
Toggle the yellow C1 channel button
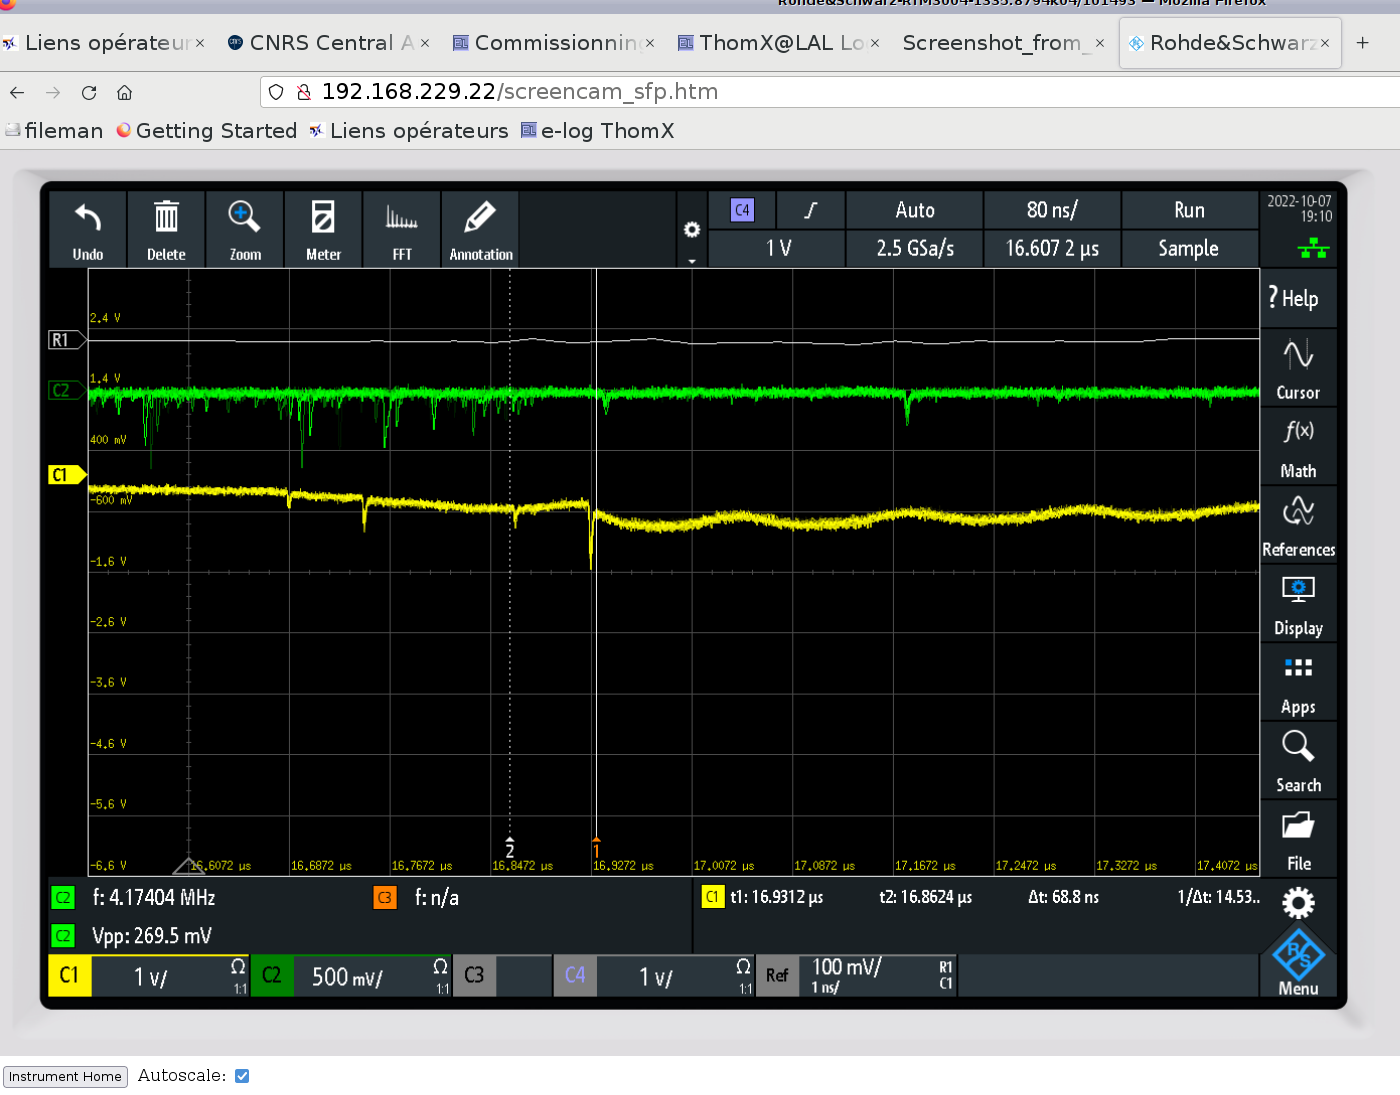tap(69, 976)
